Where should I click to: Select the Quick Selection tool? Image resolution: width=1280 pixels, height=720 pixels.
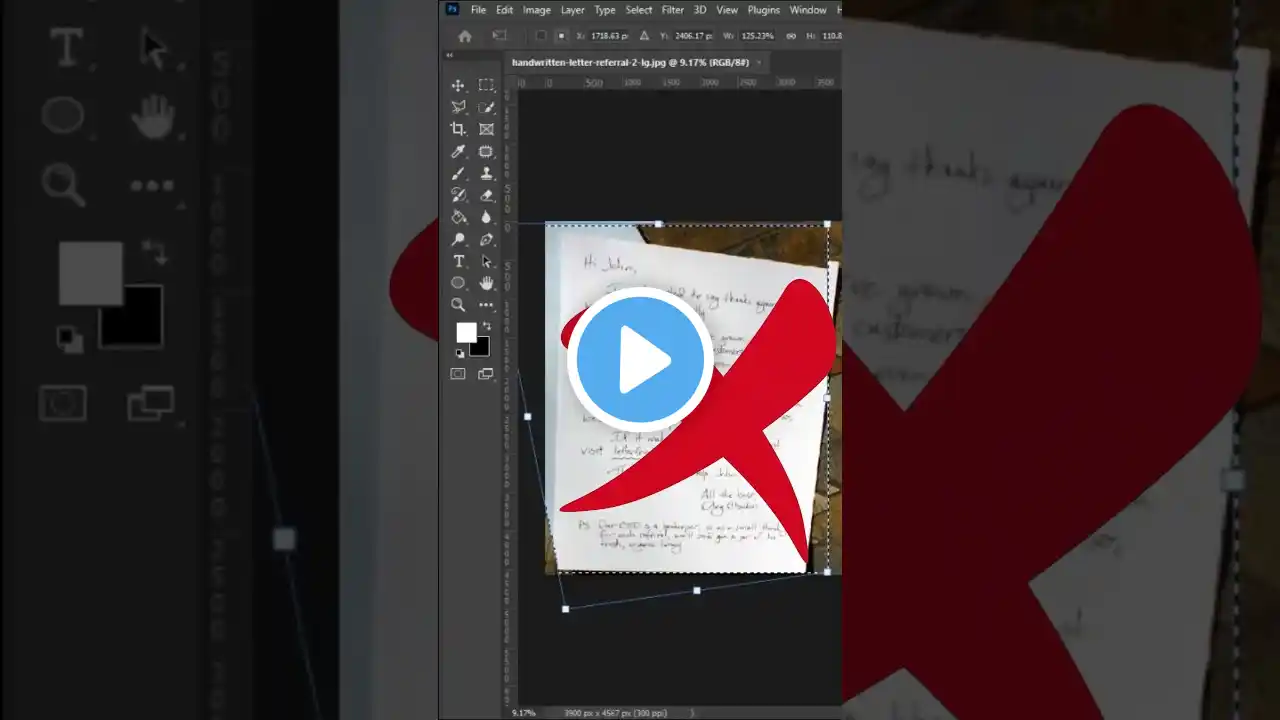coord(486,107)
